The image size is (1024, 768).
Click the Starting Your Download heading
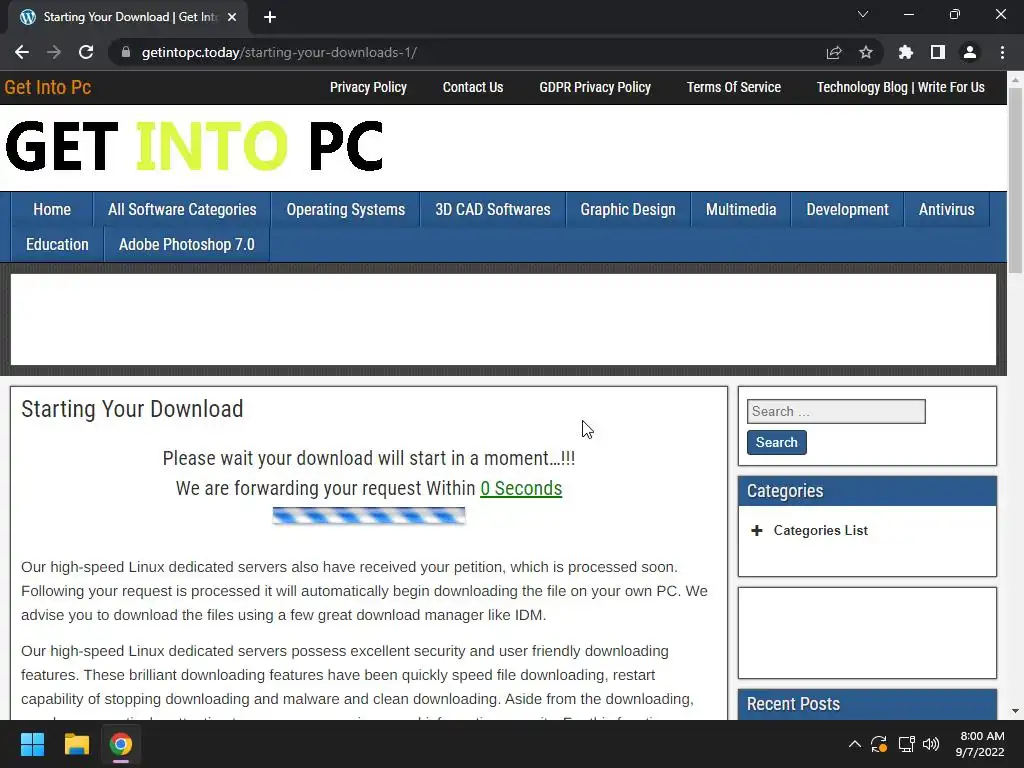point(132,409)
